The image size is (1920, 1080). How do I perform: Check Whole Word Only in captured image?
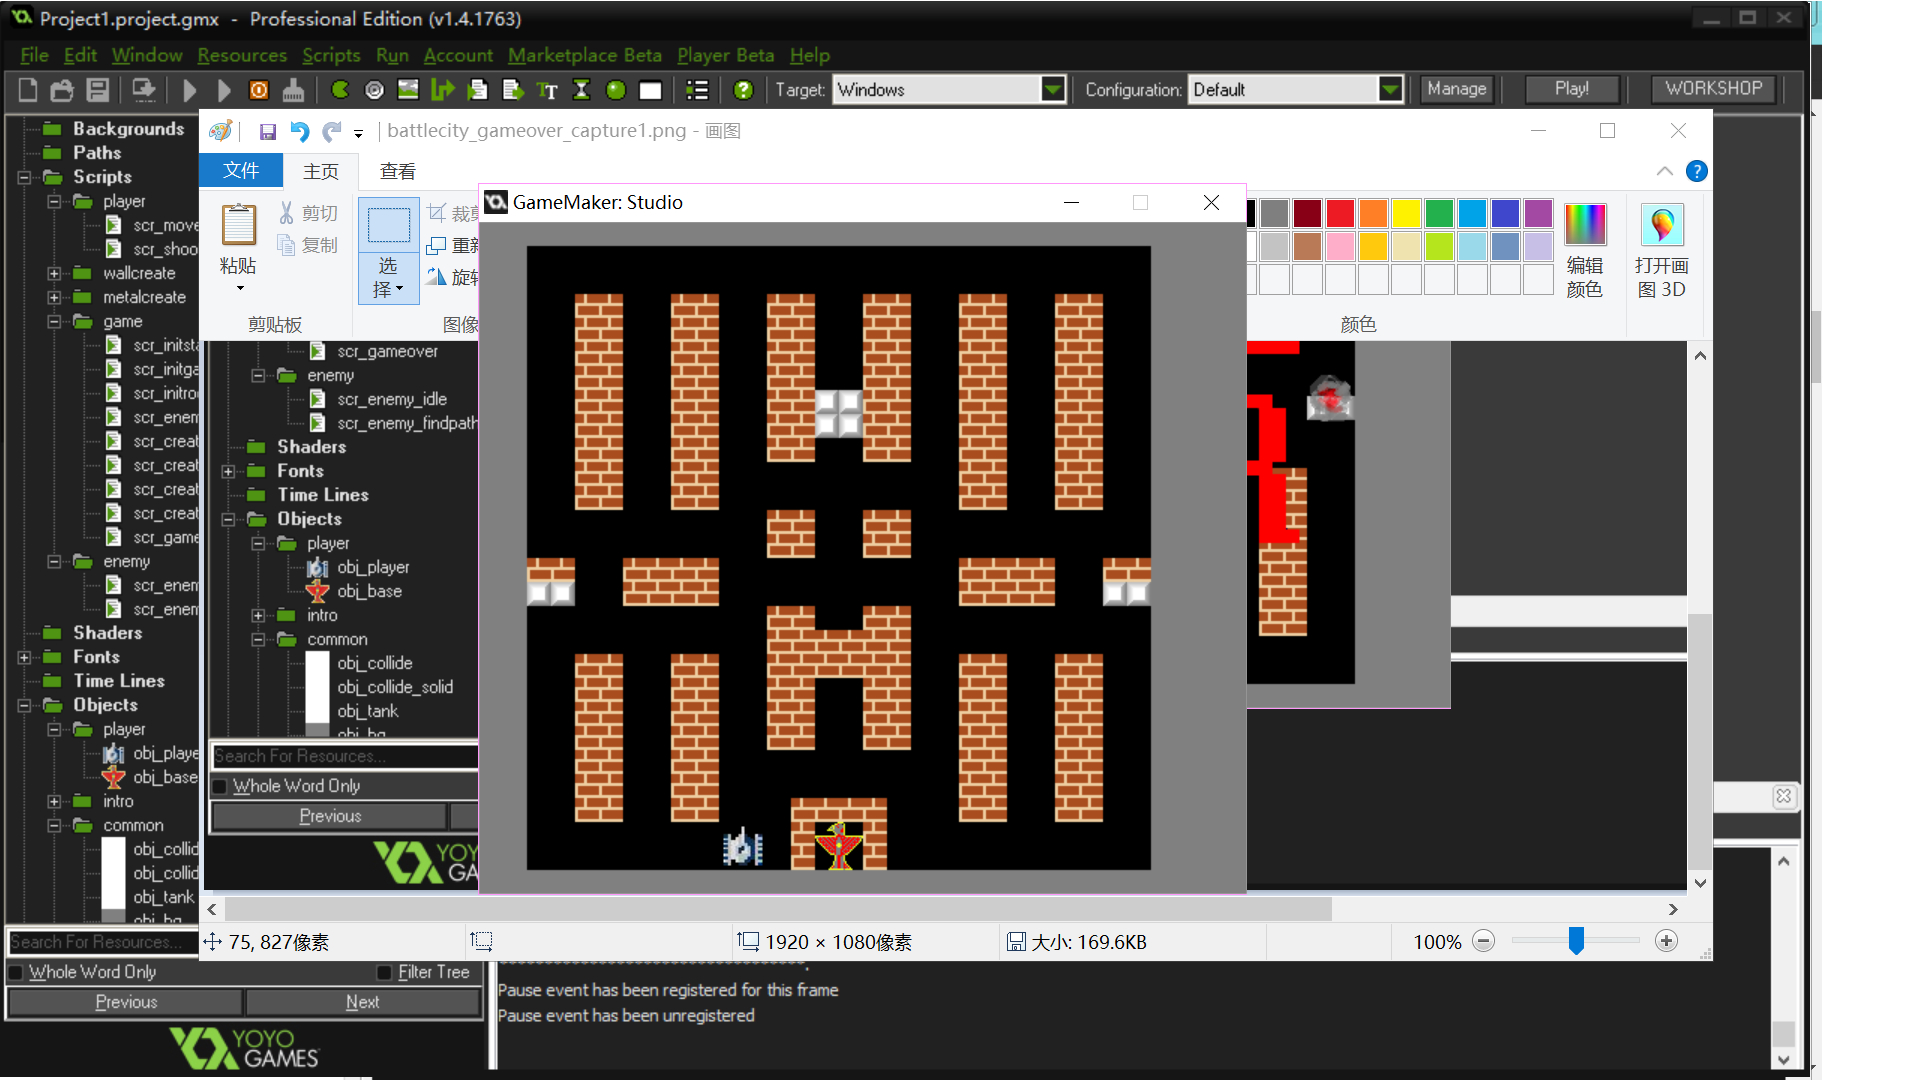220,786
